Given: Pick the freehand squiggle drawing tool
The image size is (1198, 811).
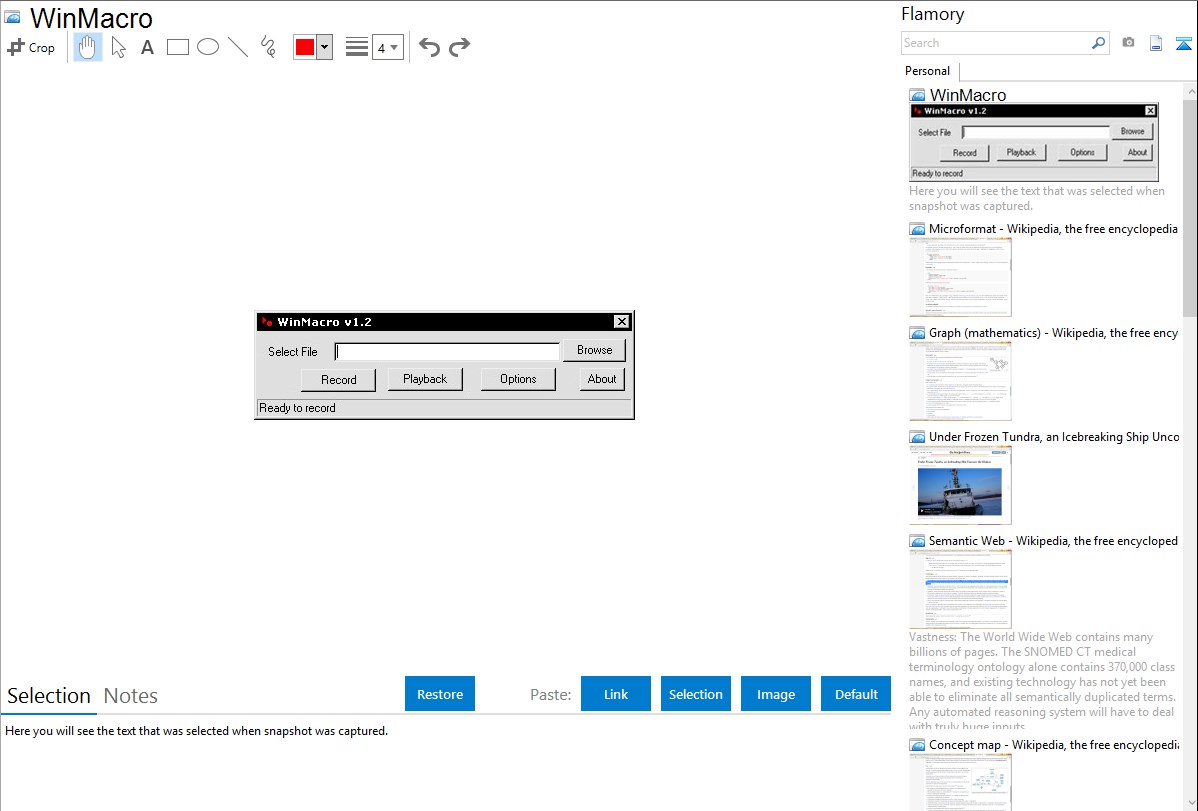Looking at the screenshot, I should pyautogui.click(x=268, y=47).
